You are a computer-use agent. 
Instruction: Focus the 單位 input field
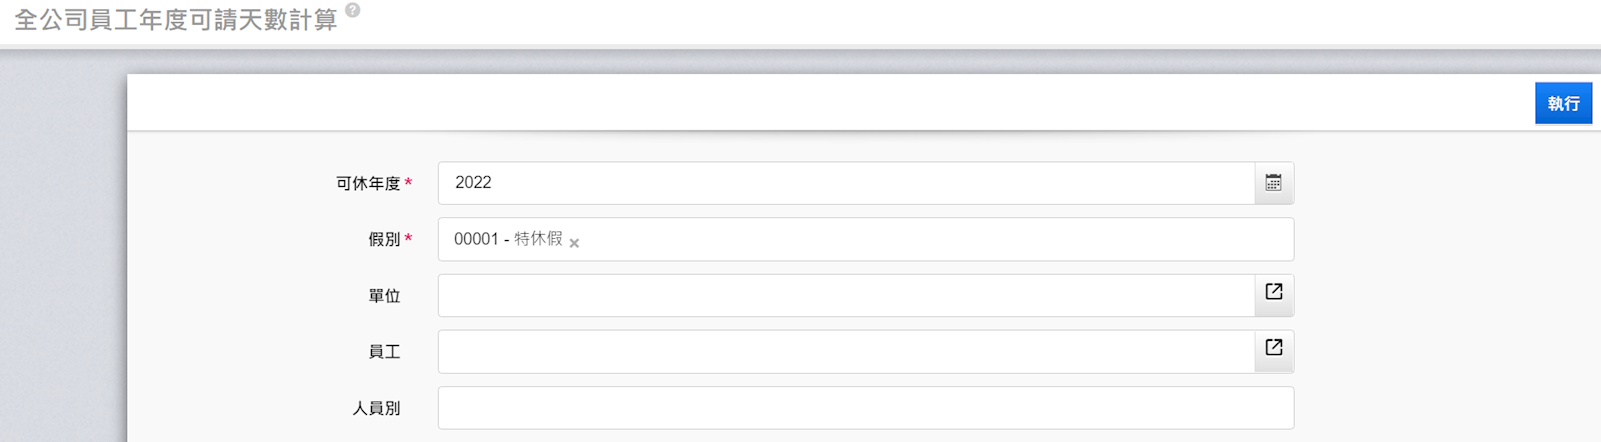point(846,296)
